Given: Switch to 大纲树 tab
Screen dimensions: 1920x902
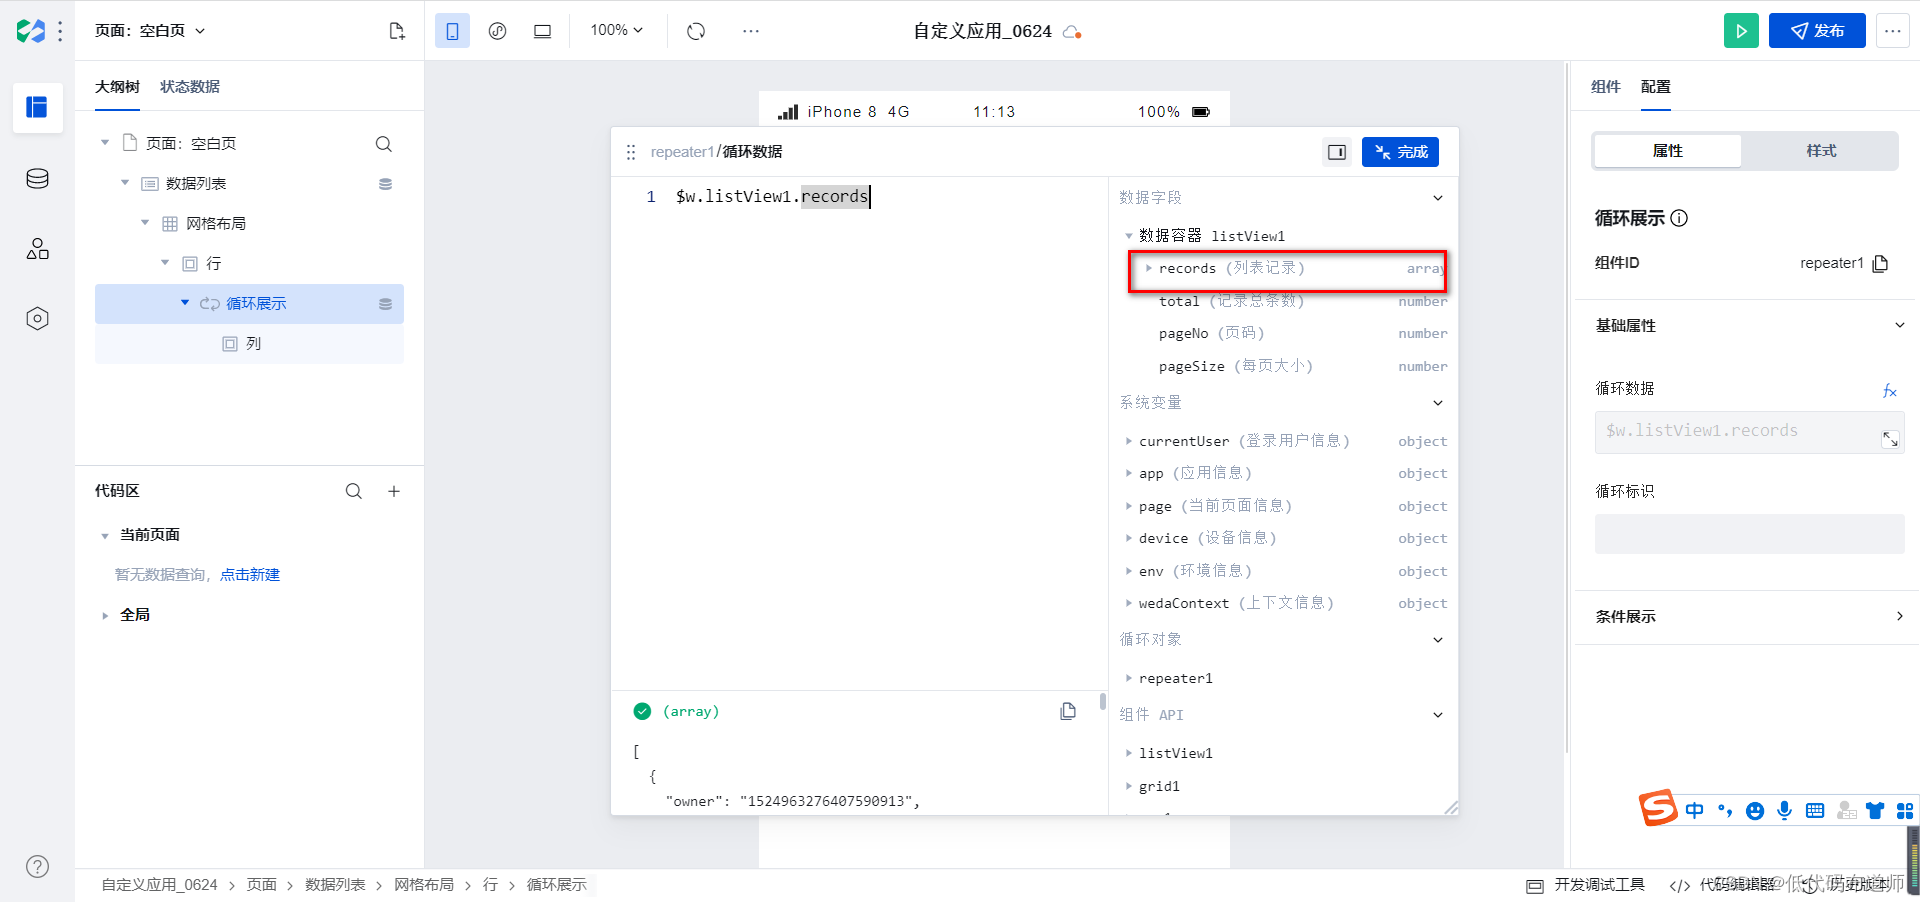Looking at the screenshot, I should [117, 87].
